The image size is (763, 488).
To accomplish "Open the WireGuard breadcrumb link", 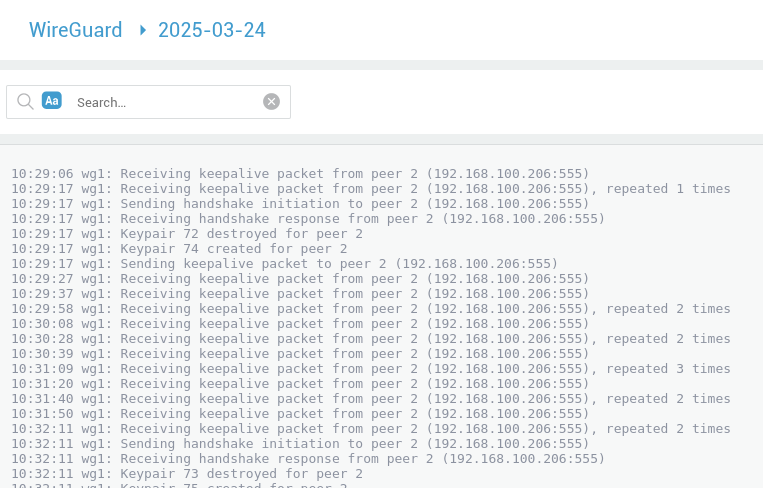I will click(x=75, y=30).
